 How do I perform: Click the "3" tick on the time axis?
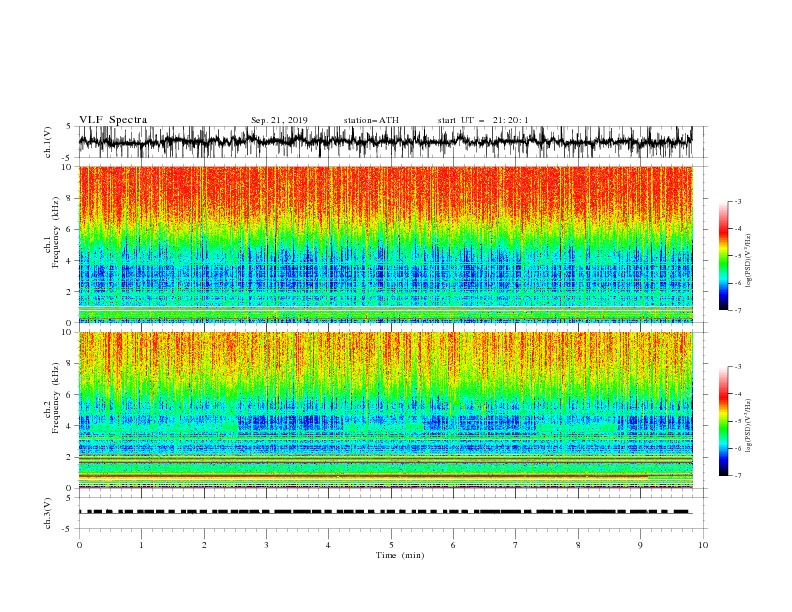click(x=266, y=545)
